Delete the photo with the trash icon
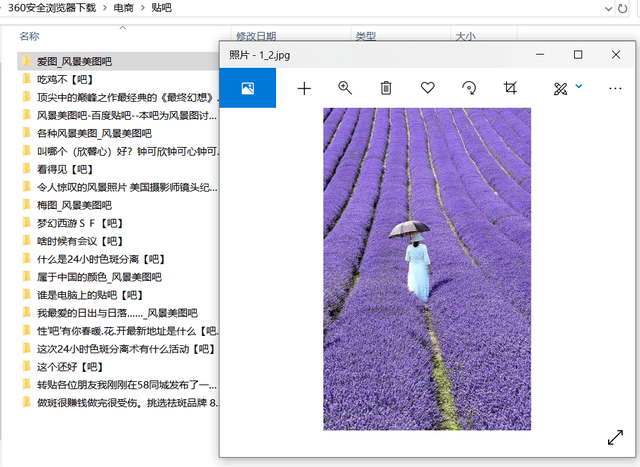 pos(386,88)
